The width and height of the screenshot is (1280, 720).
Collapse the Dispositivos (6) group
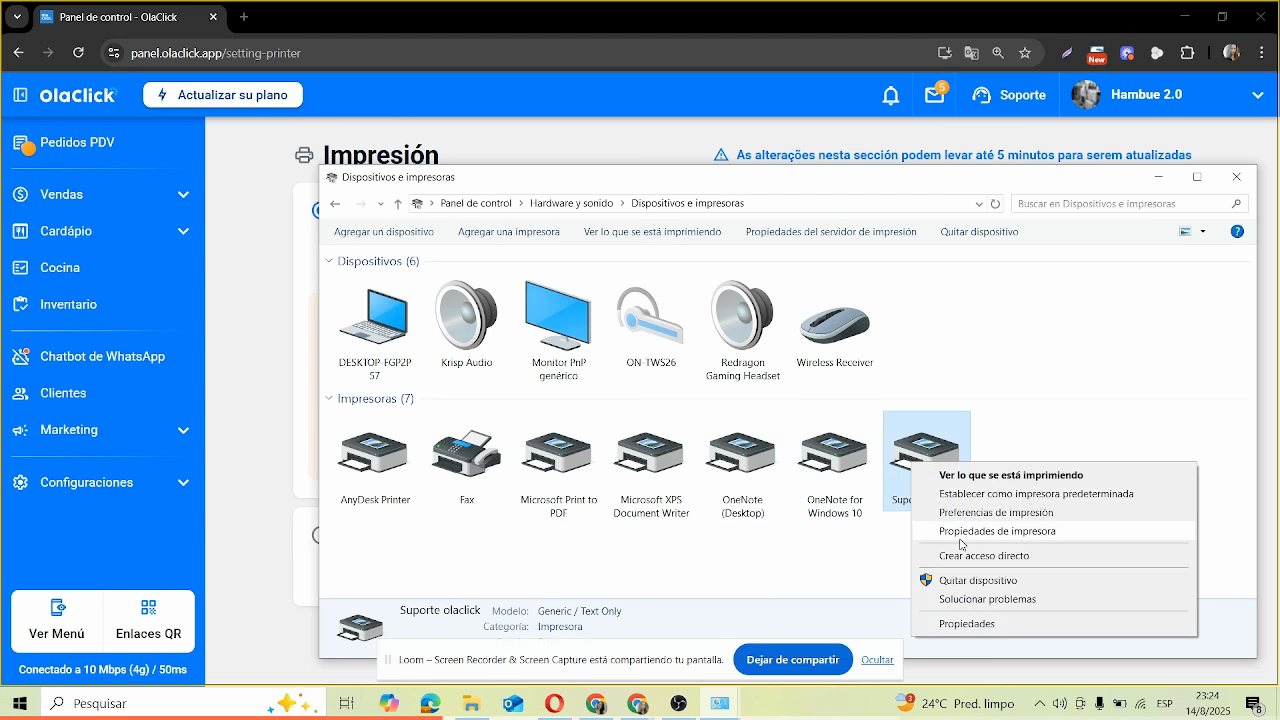click(328, 261)
